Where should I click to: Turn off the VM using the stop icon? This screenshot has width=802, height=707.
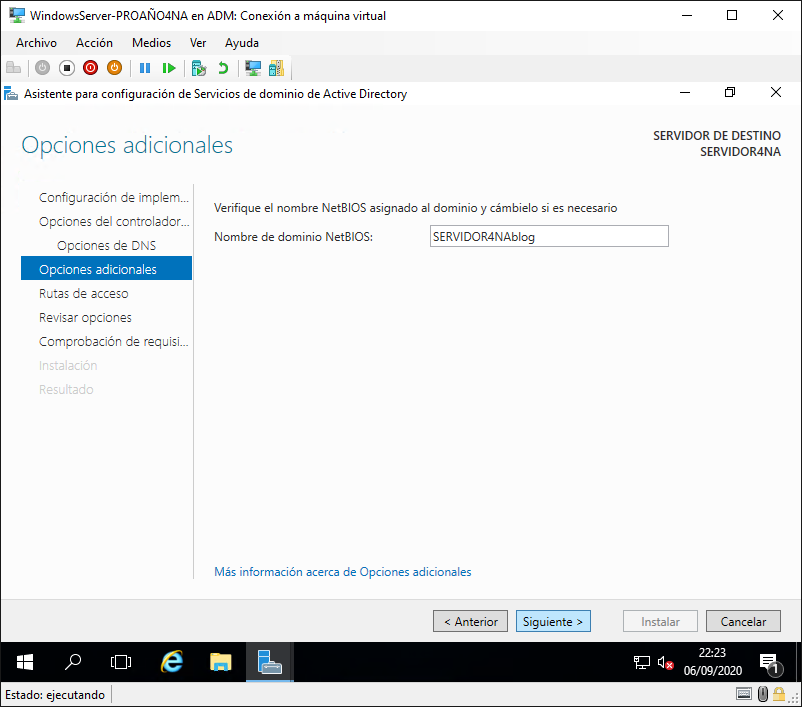[66, 68]
